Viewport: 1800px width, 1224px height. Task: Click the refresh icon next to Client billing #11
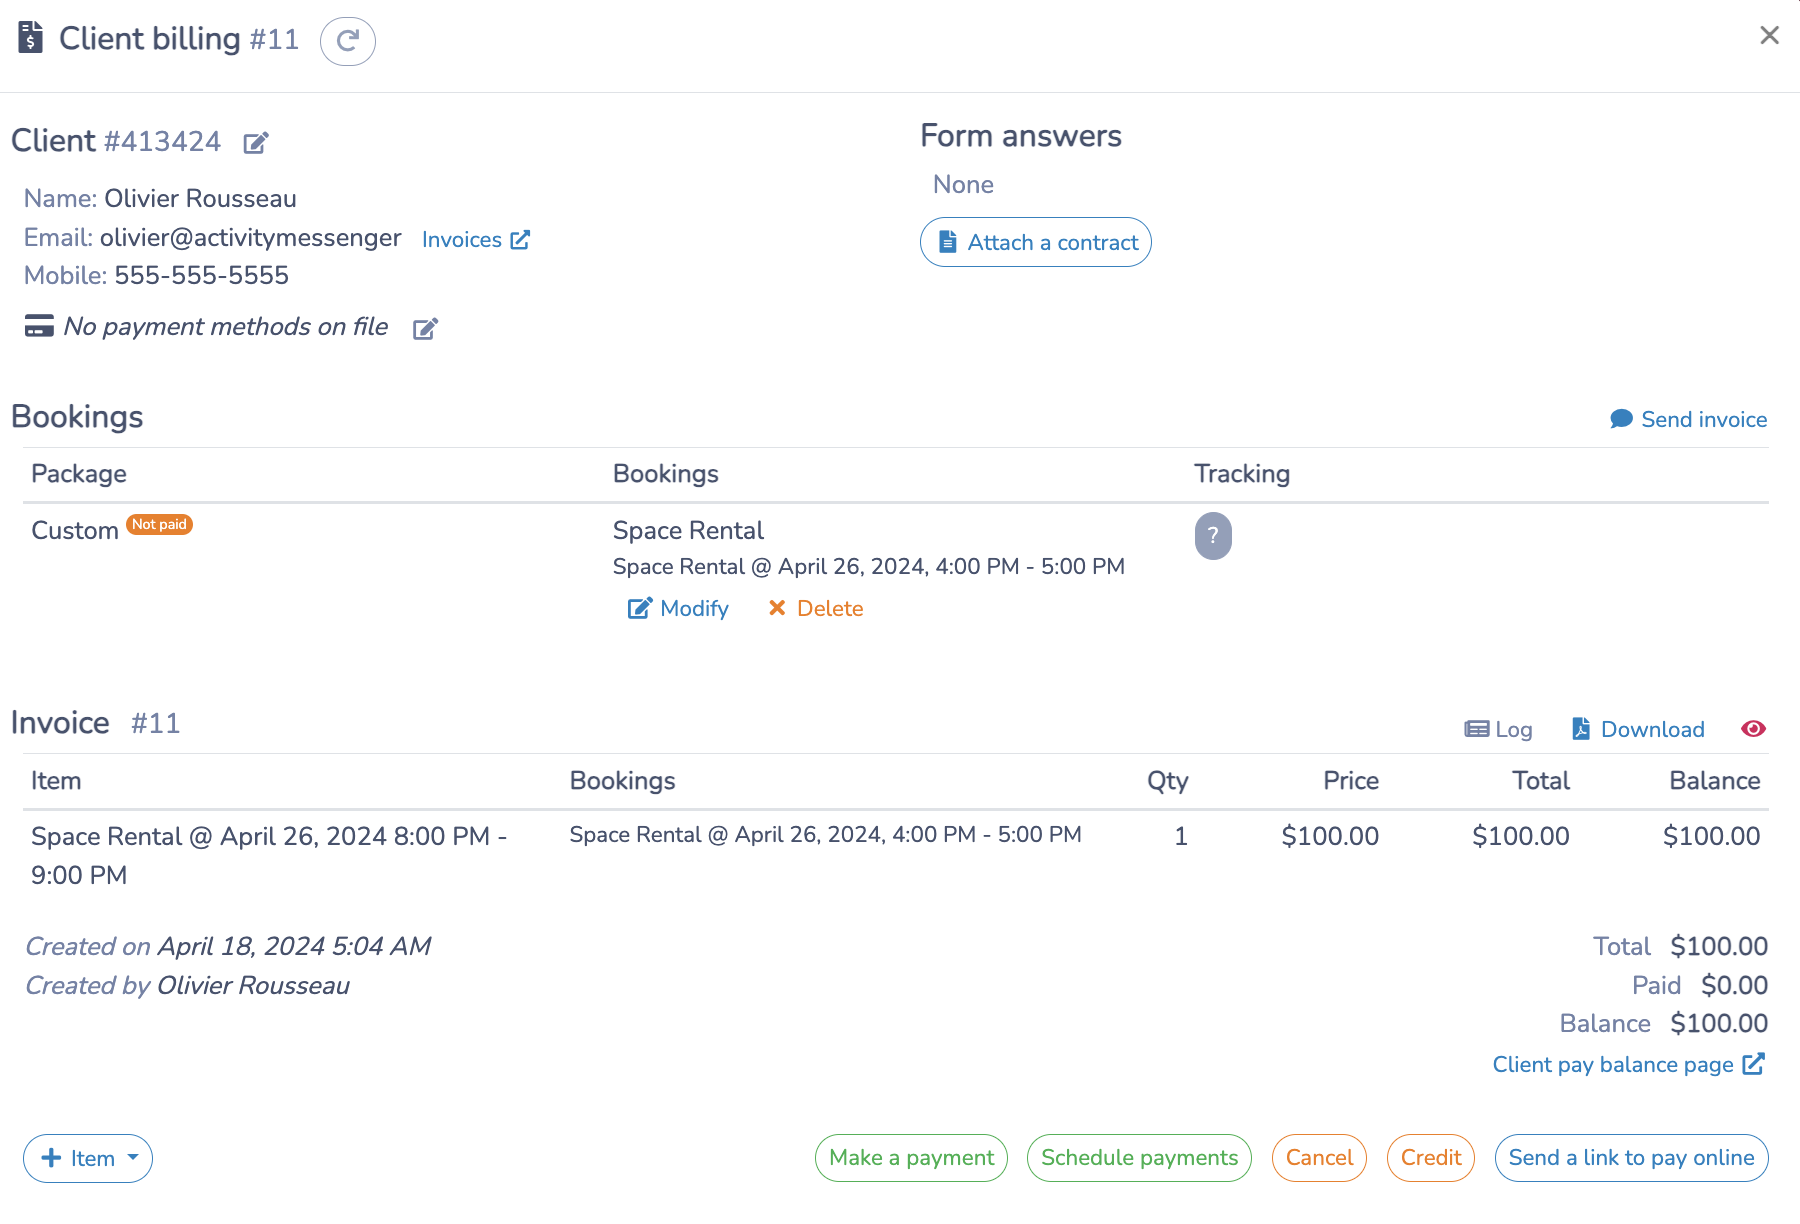[x=348, y=41]
